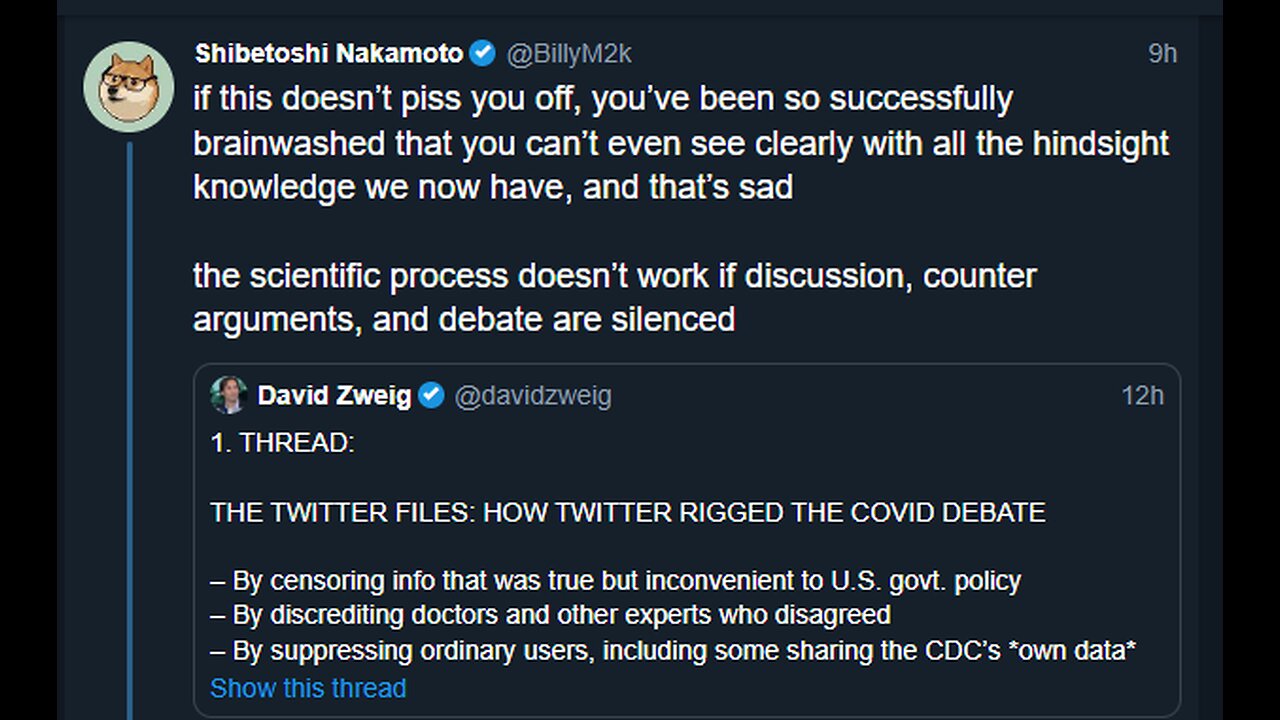Click Shibetoshi Nakamoto's blue verified badge
This screenshot has width=1280, height=720.
tap(483, 53)
